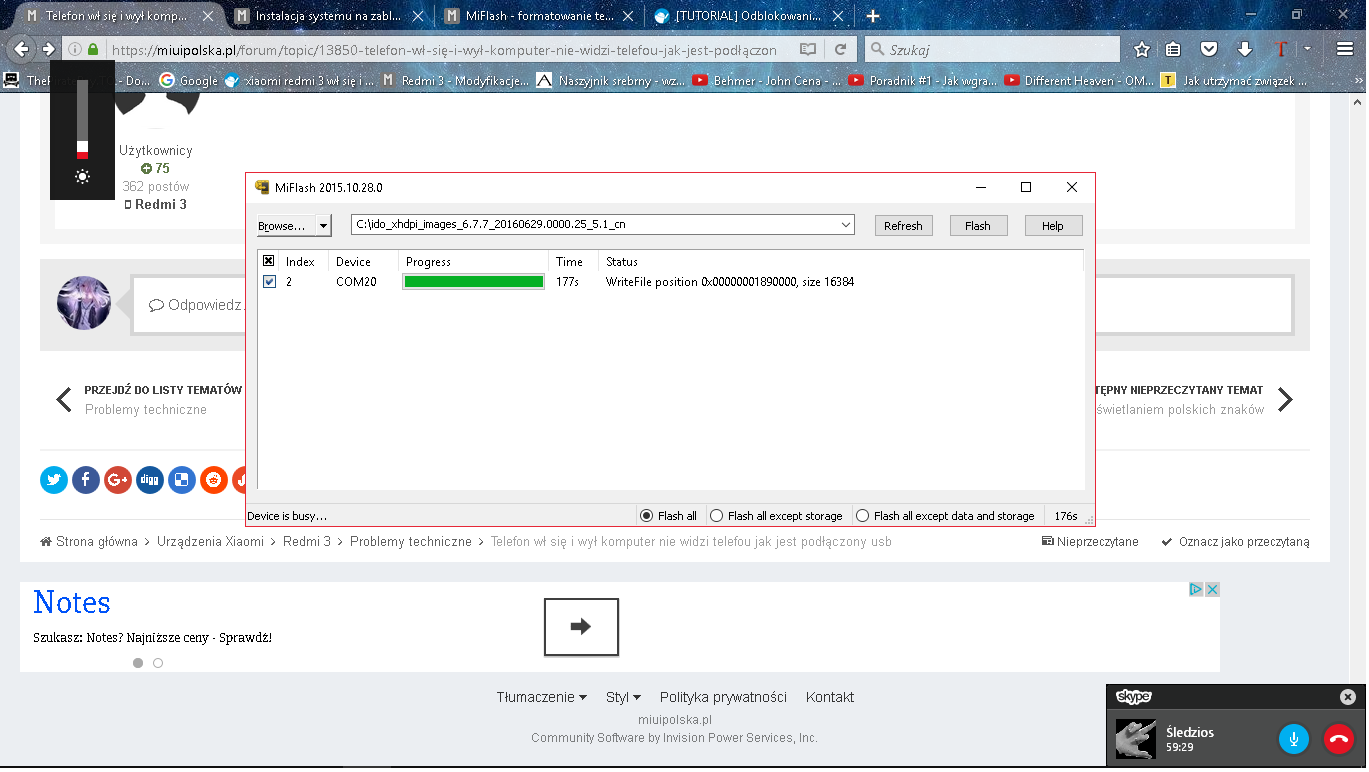Image resolution: width=1369 pixels, height=772 pixels.
Task: Select 'Flash all except storage' option
Action: tap(716, 516)
